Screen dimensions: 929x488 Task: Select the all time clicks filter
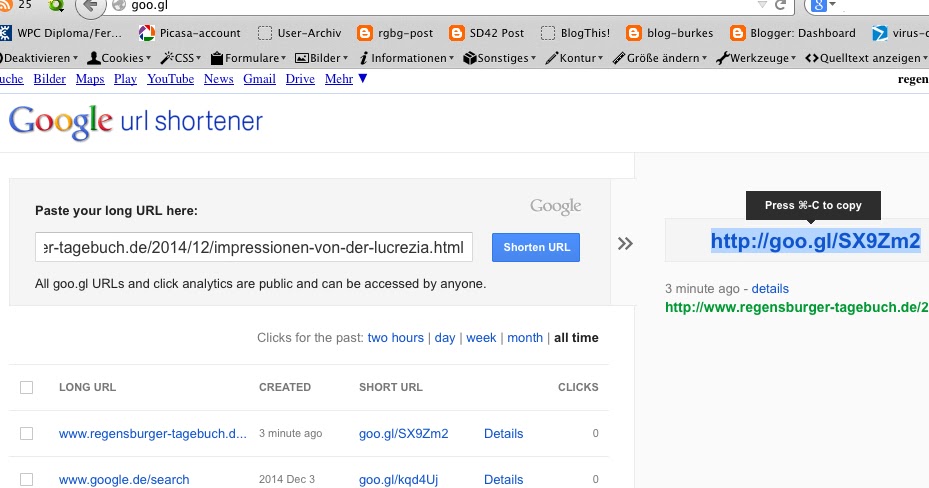[x=576, y=338]
